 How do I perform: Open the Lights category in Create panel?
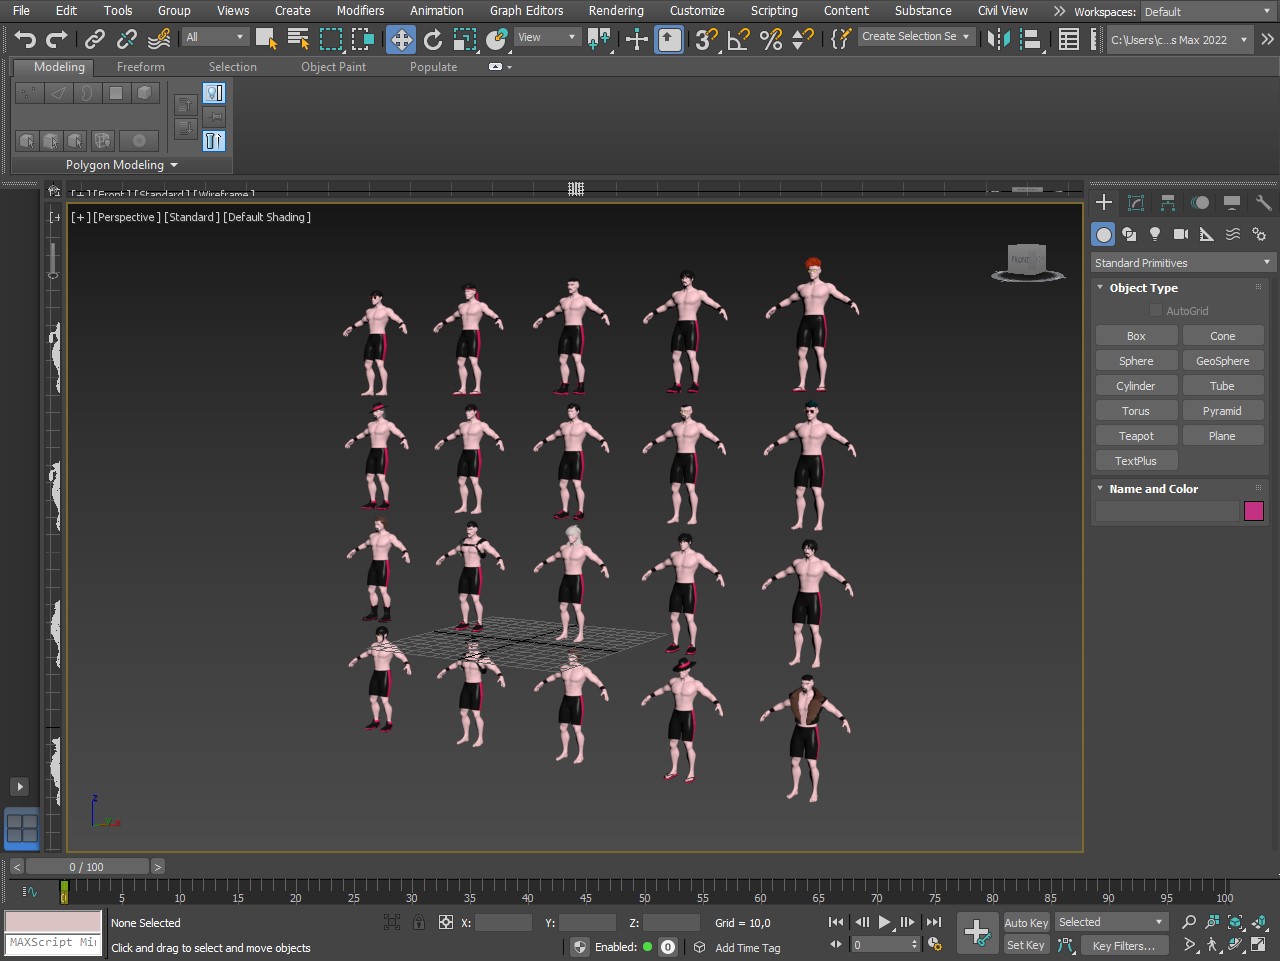pyautogui.click(x=1155, y=234)
